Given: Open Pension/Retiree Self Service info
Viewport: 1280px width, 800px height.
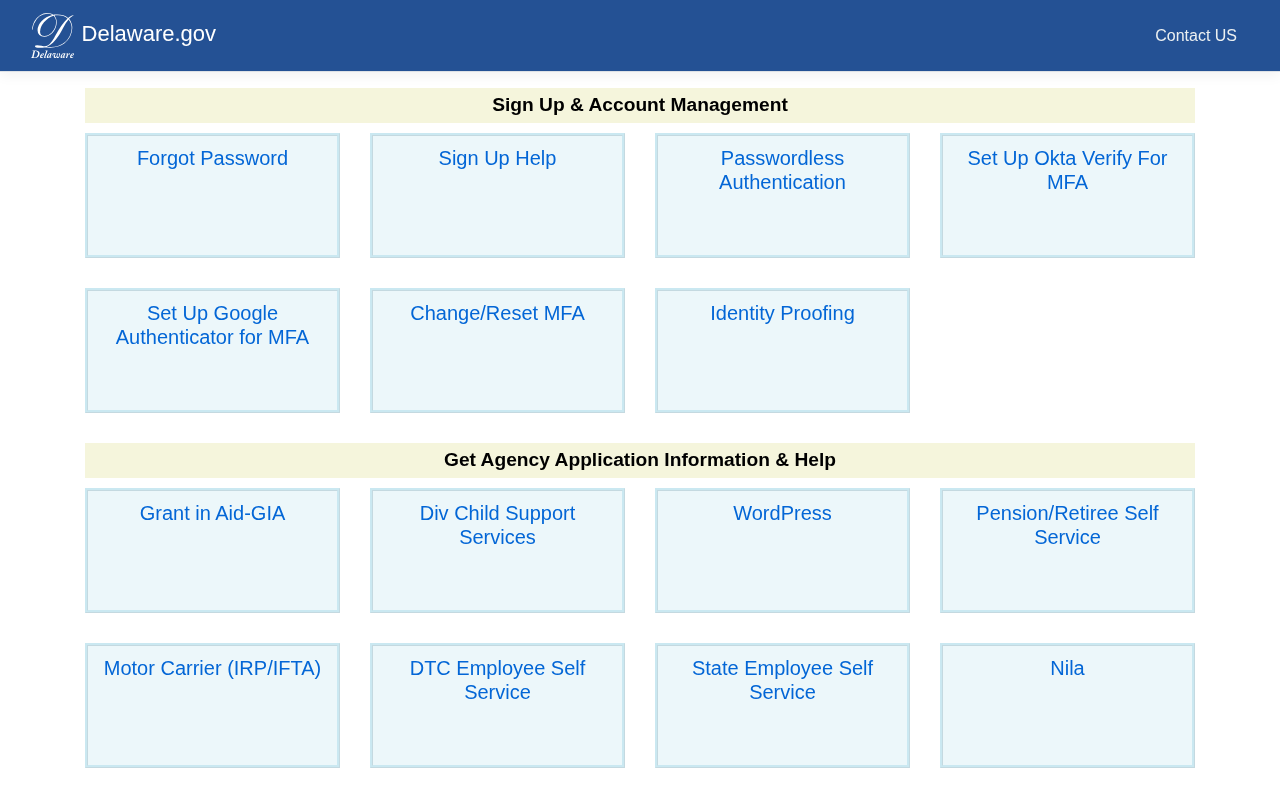Looking at the screenshot, I should [1067, 526].
